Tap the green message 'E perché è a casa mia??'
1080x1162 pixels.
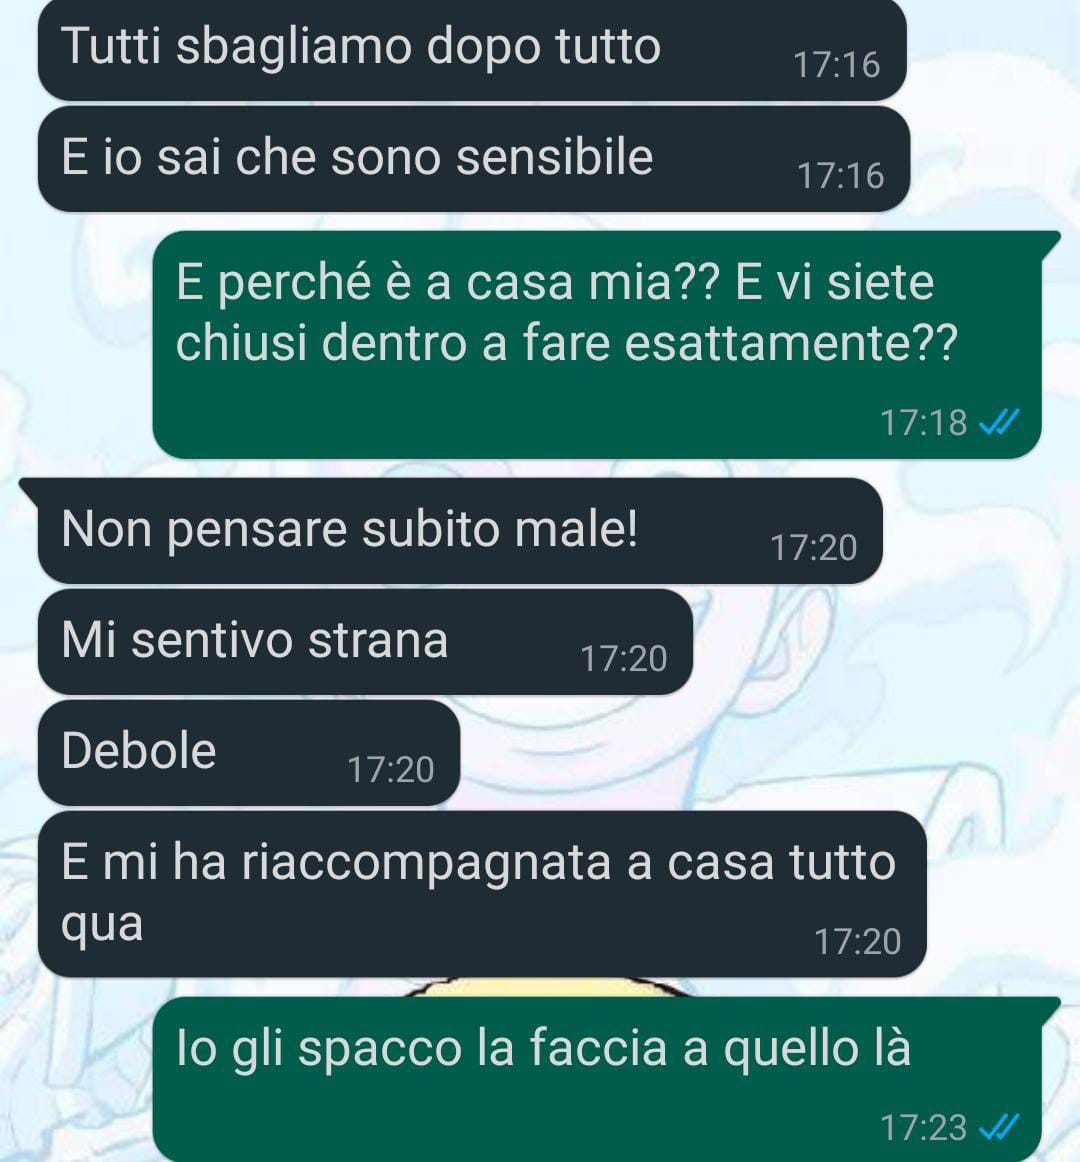597,344
